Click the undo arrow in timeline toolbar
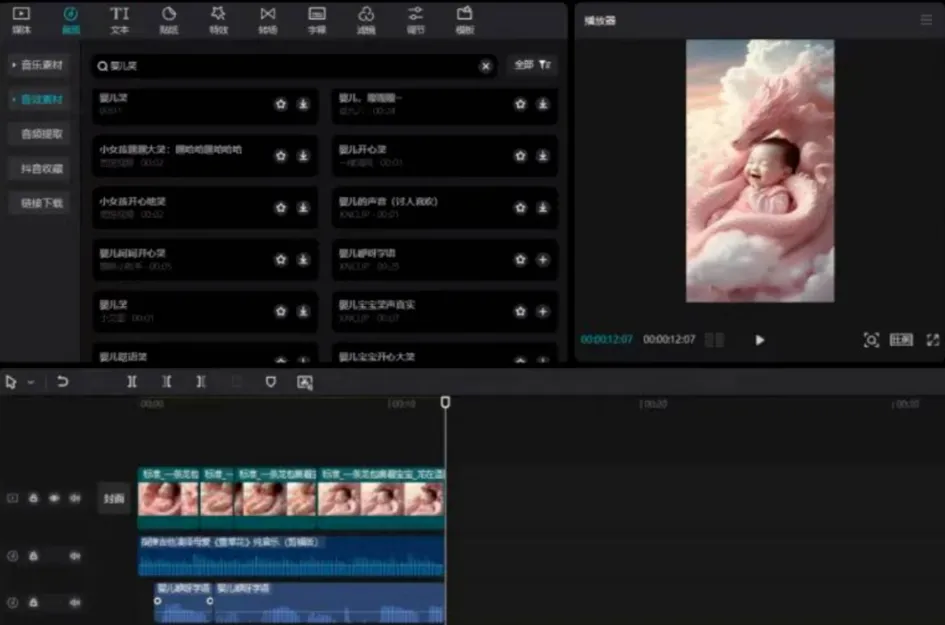Viewport: 945px width, 625px height. tap(62, 382)
